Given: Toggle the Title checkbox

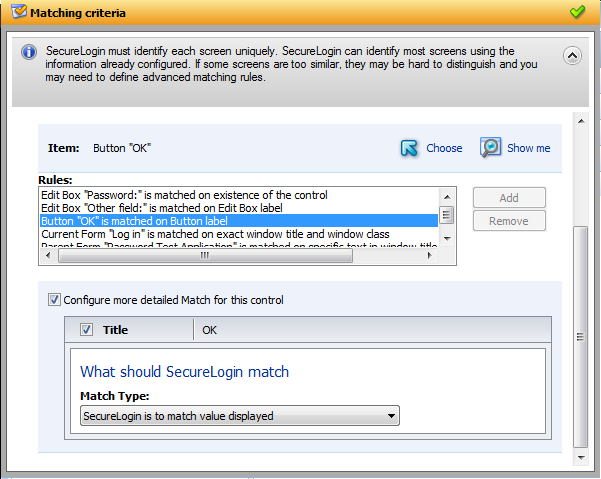Looking at the screenshot, I should [86, 330].
